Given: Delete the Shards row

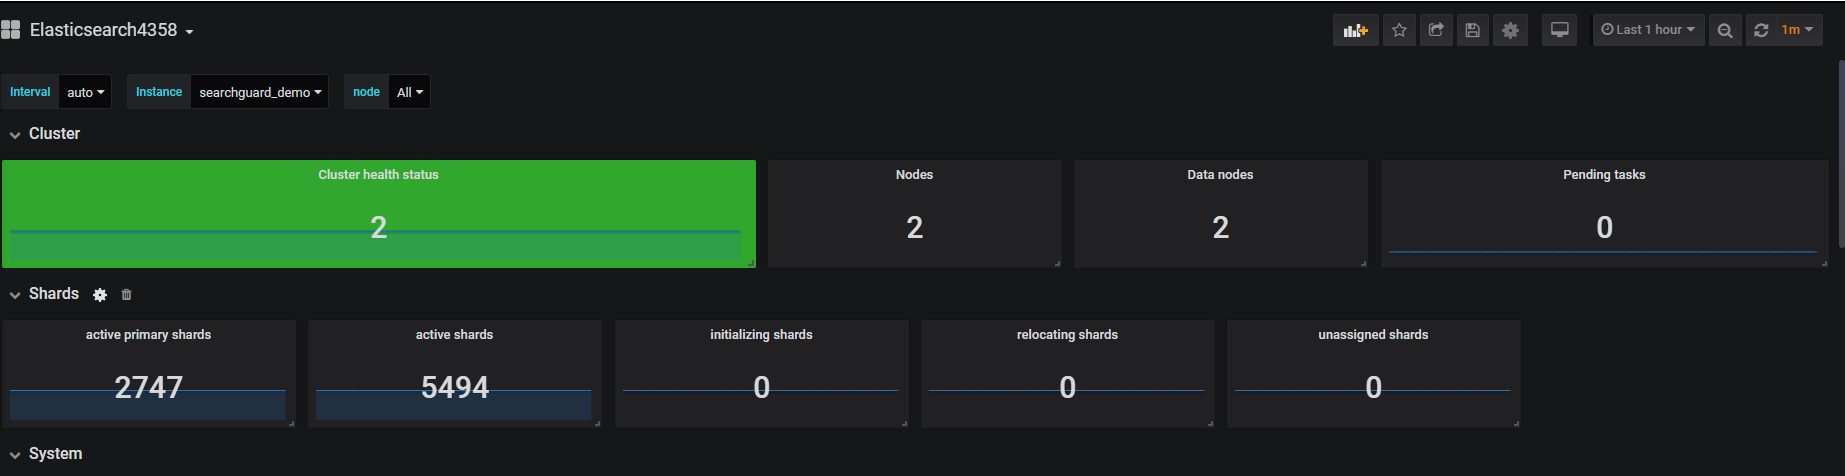Looking at the screenshot, I should coord(126,295).
